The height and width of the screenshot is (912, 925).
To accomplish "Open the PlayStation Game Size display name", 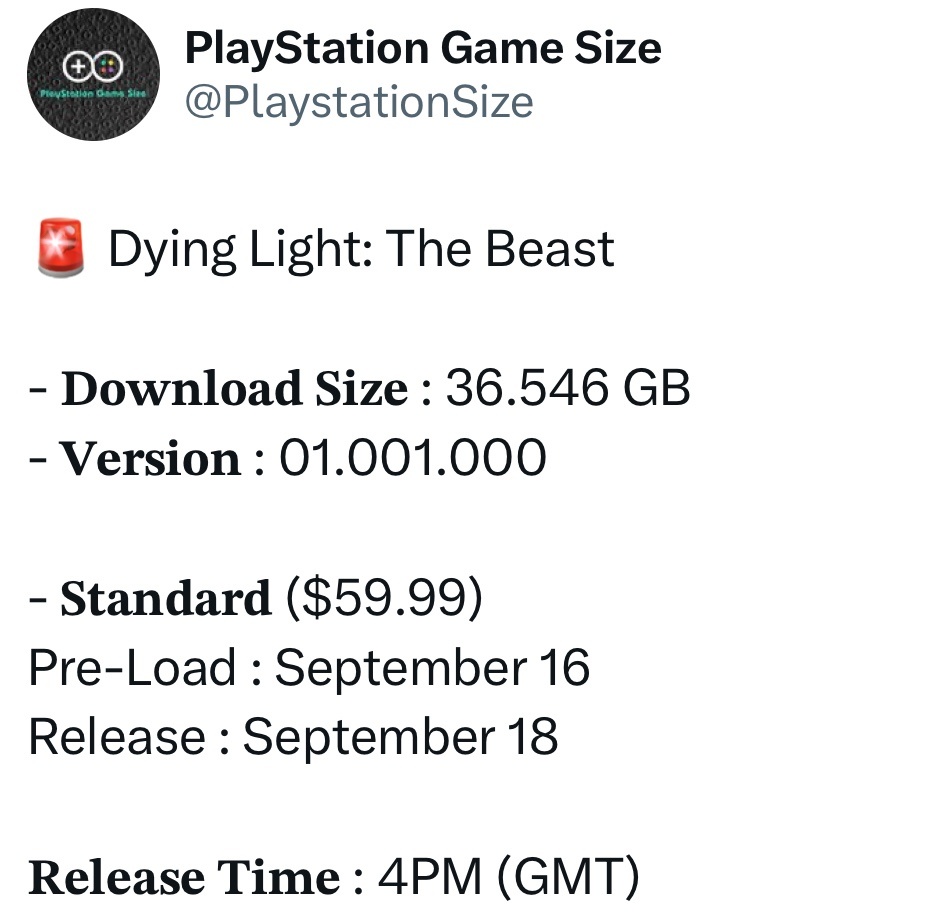I will coord(423,49).
